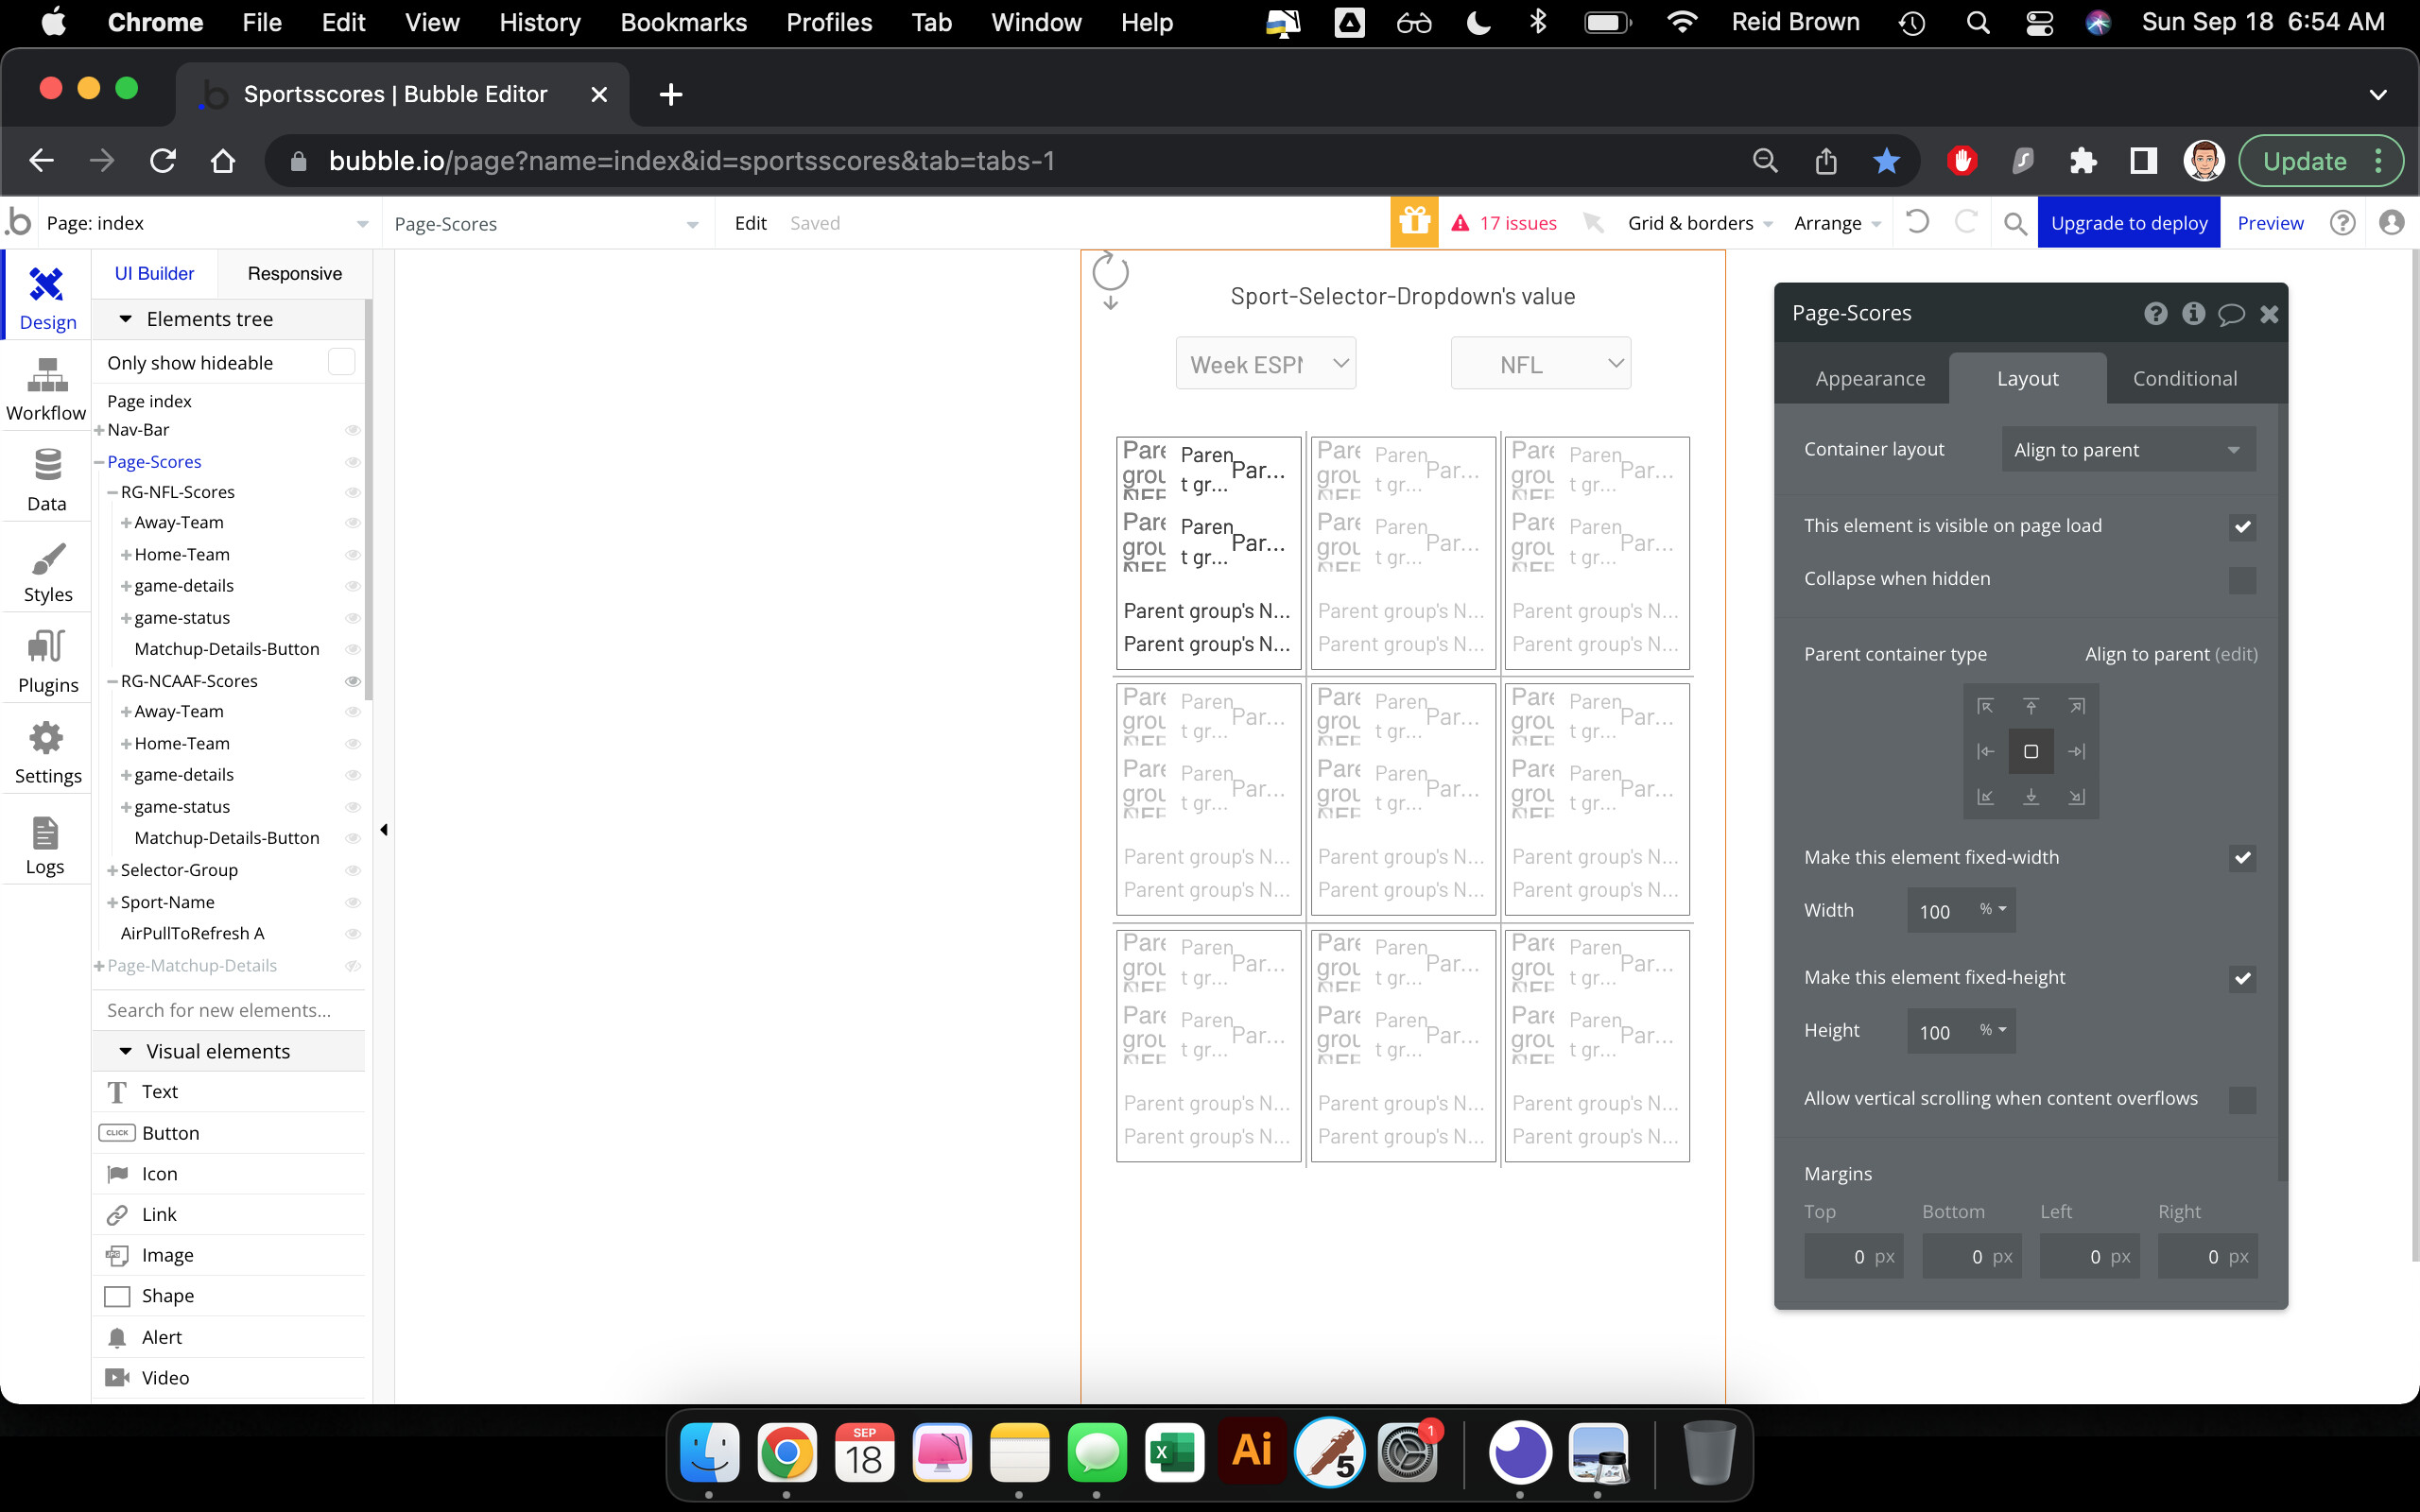2420x1512 pixels.
Task: Click the editor search magnifier icon
Action: tap(2015, 223)
